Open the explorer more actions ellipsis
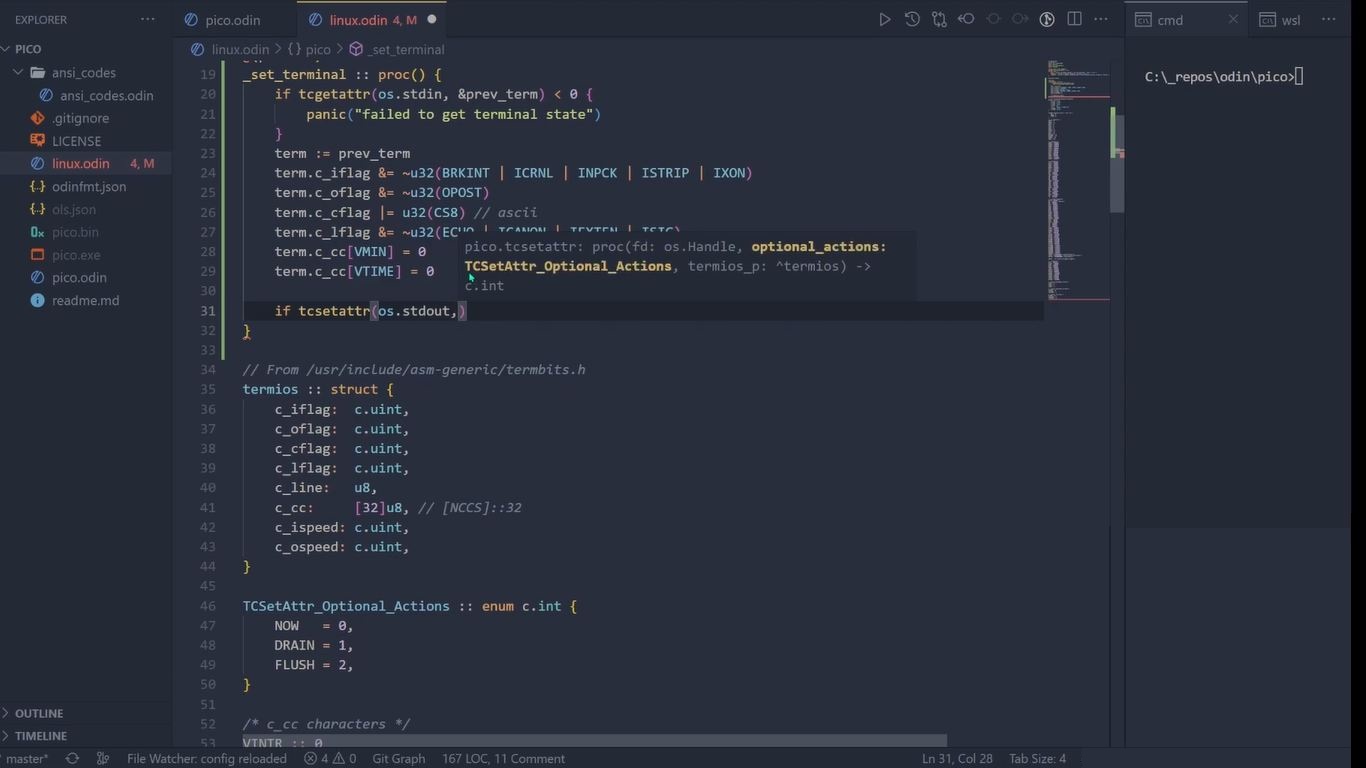Screen dimensions: 1366x768 pyautogui.click(x=148, y=19)
